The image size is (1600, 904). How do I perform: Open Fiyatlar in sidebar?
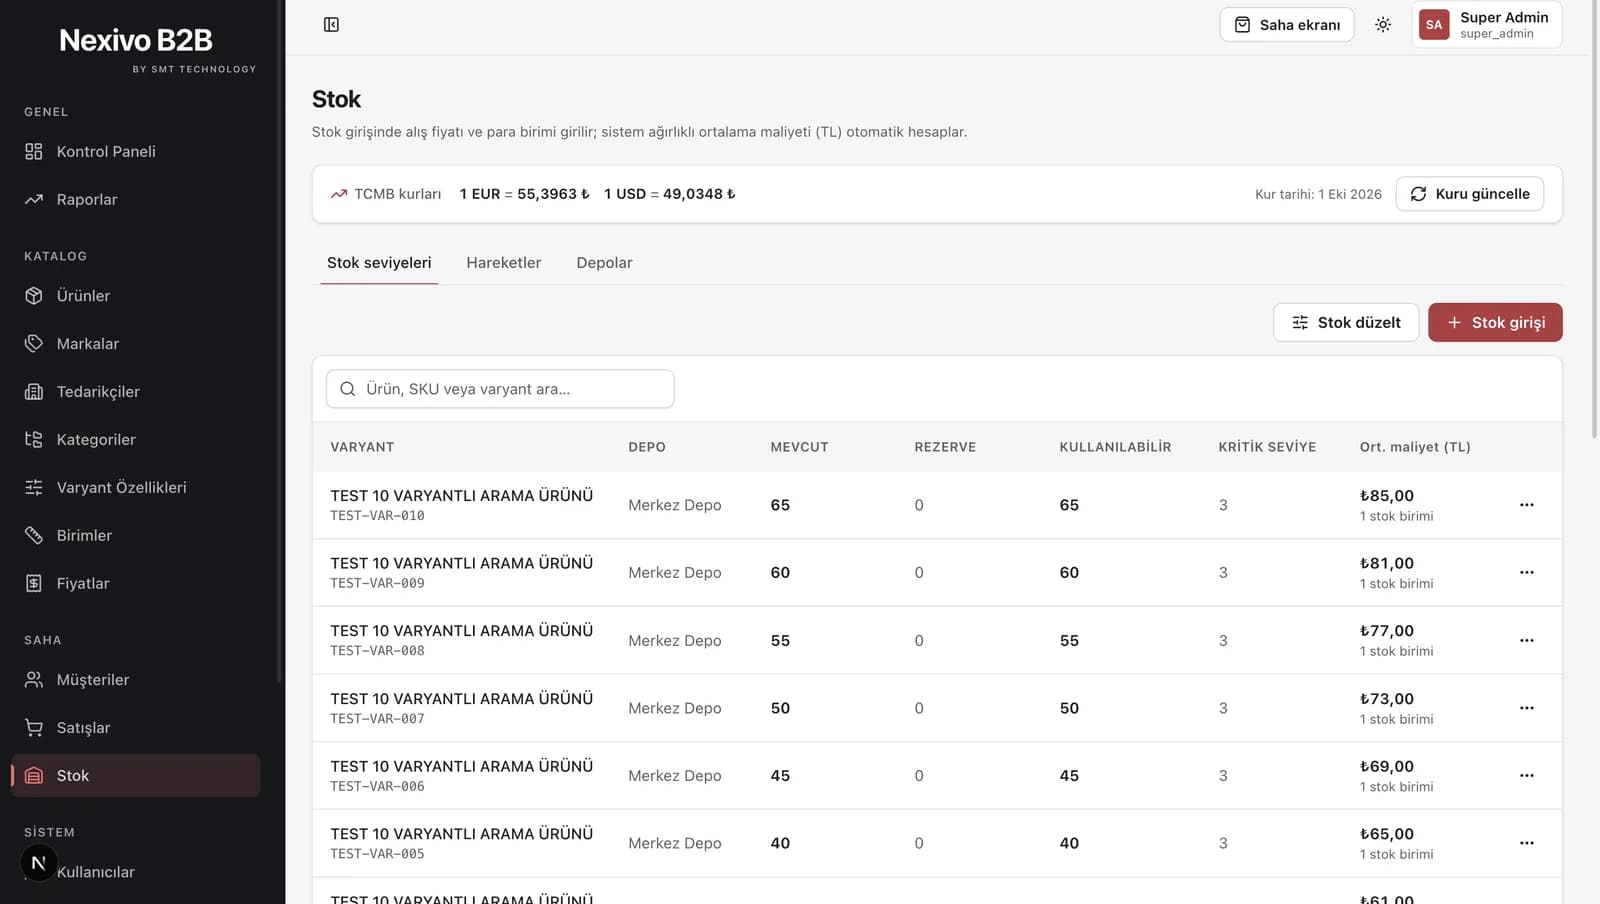136,583
